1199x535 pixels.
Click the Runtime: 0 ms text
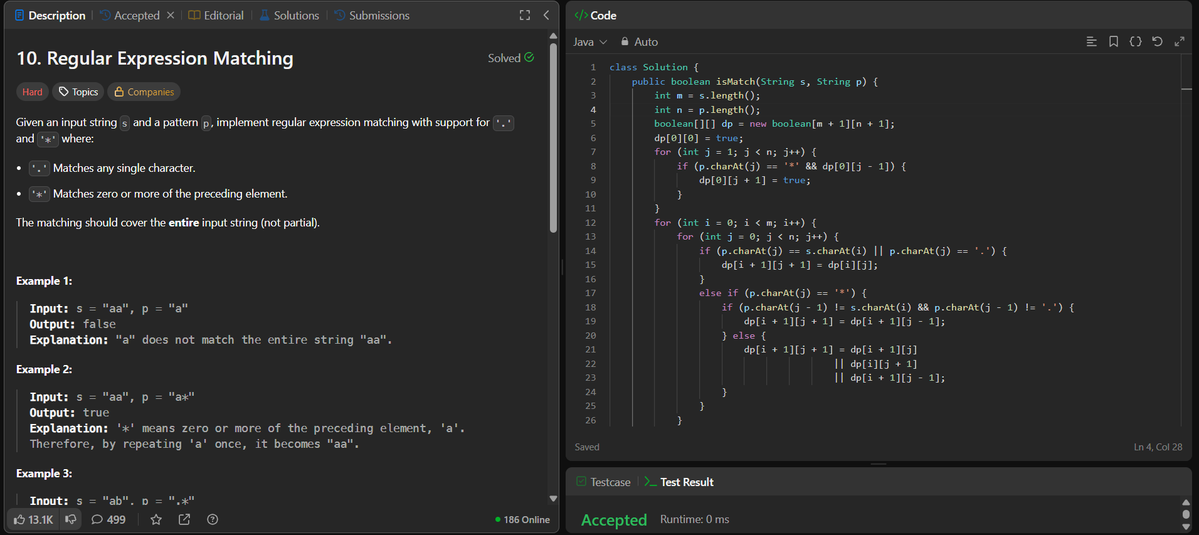[694, 520]
